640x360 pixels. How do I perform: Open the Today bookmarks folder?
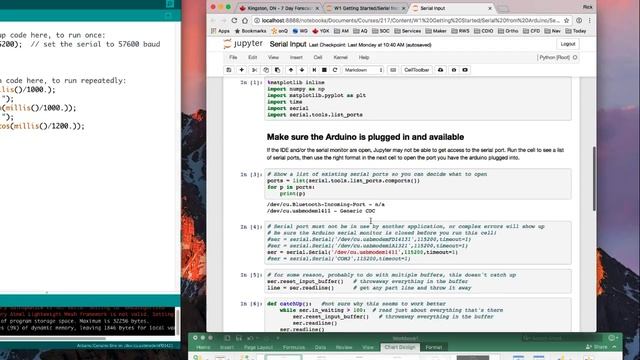point(576,31)
